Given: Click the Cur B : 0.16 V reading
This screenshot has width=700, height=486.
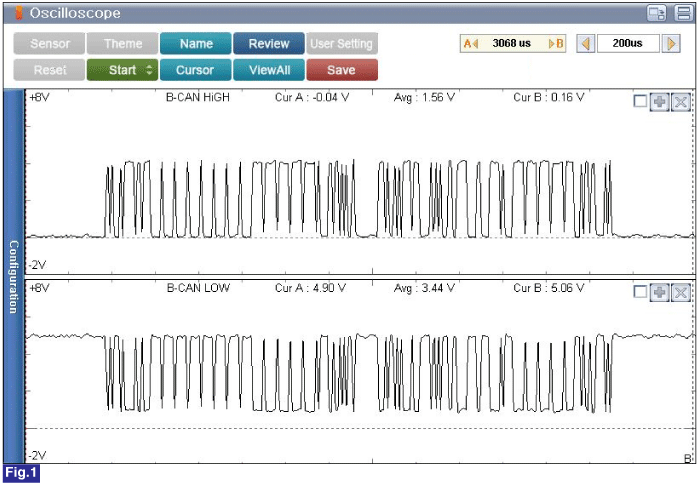Looking at the screenshot, I should pyautogui.click(x=549, y=97).
